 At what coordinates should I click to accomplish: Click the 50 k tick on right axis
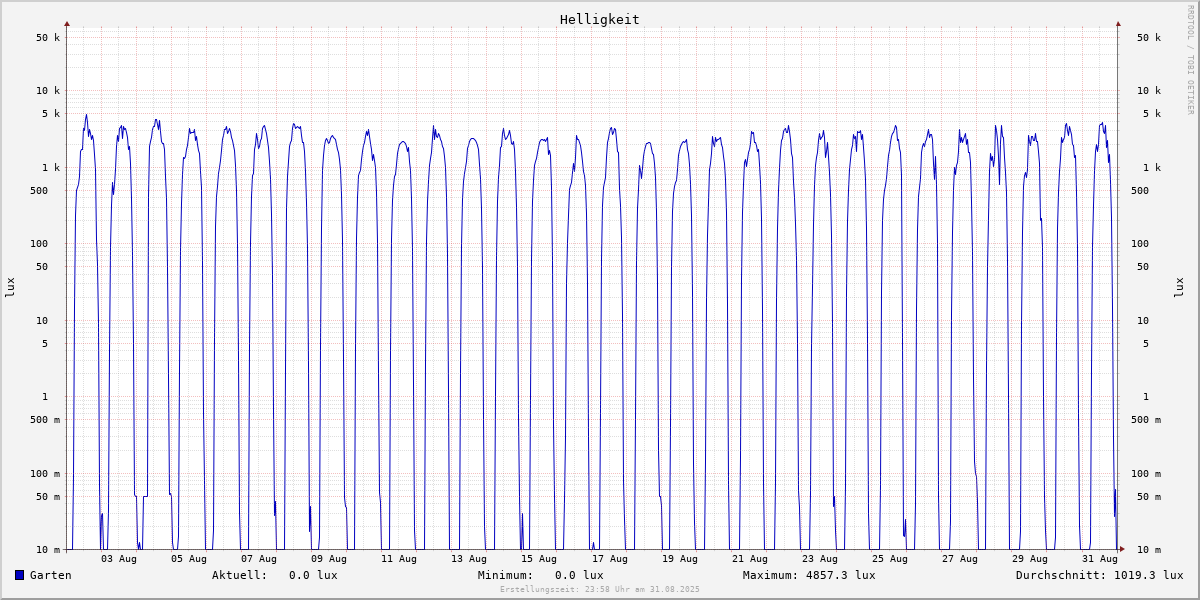pos(1148,38)
